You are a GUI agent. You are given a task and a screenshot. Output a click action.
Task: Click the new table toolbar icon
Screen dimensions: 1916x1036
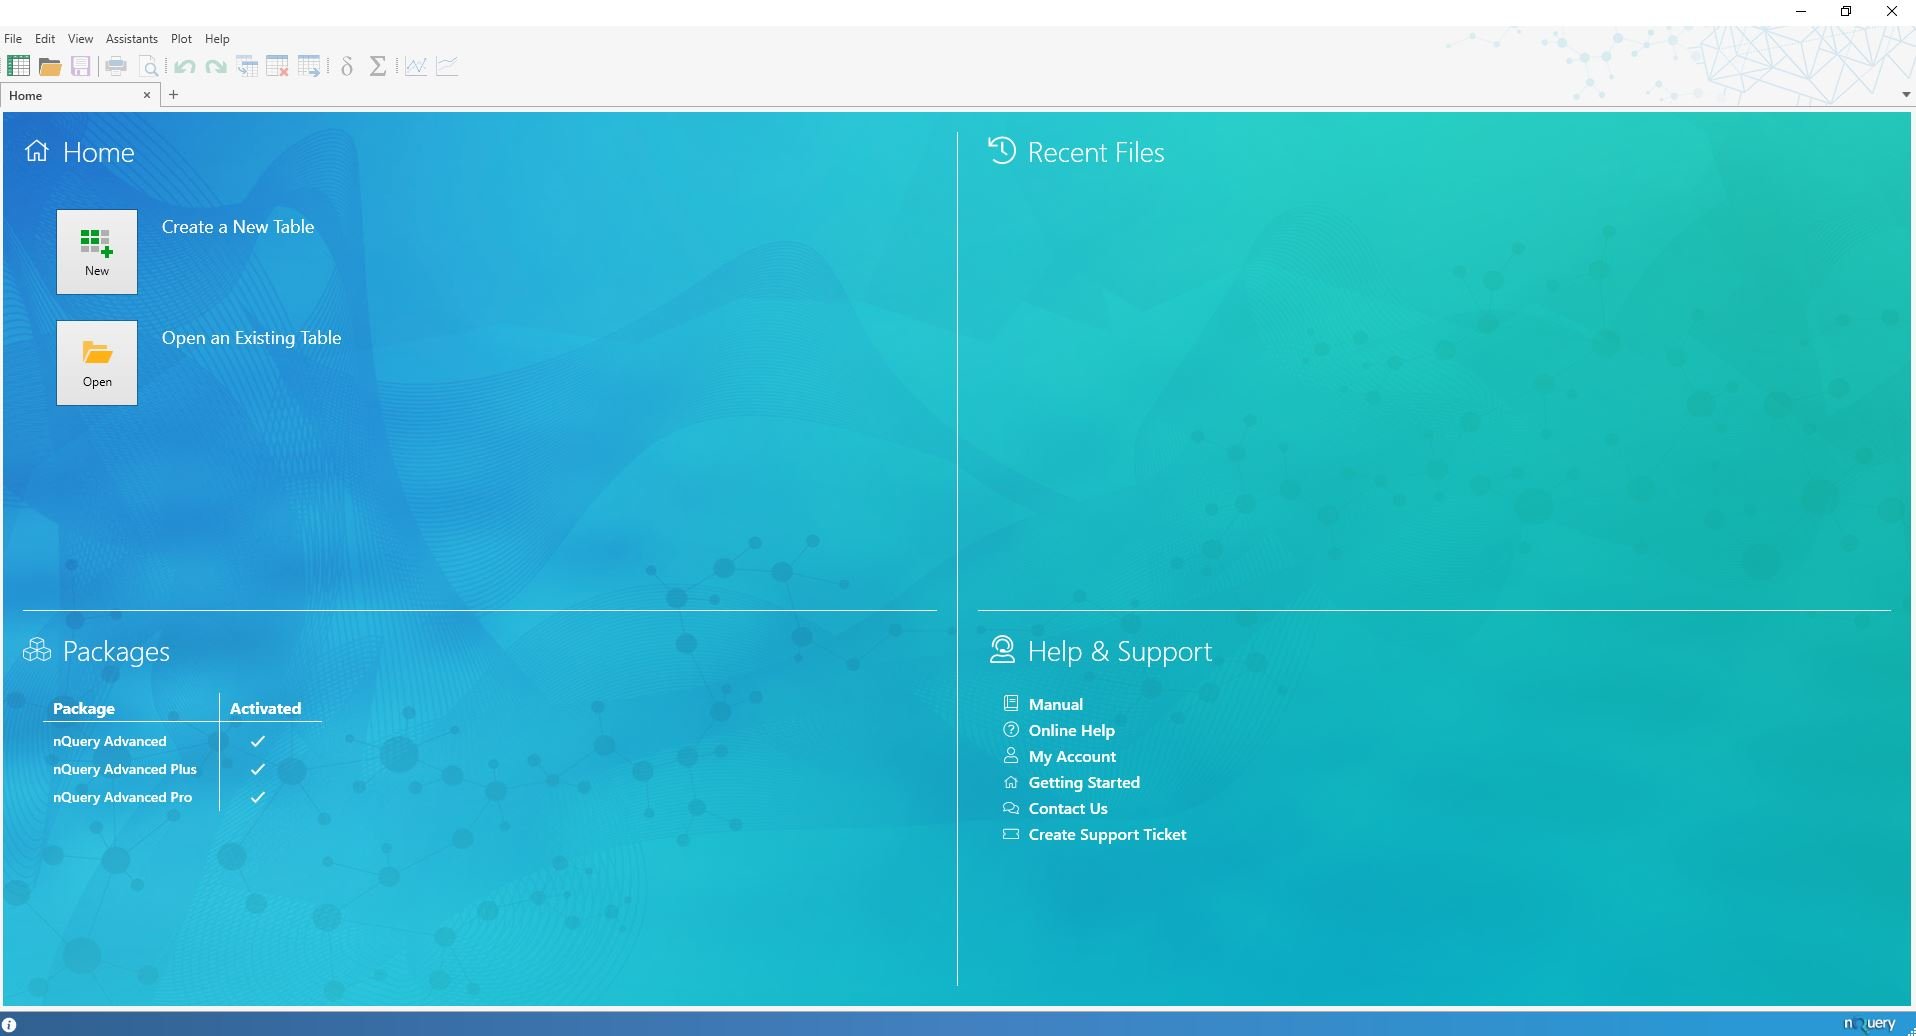[x=18, y=66]
